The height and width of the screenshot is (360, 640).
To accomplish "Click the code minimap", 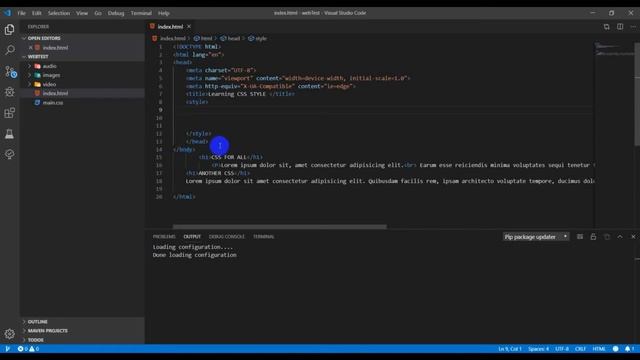I will click(614, 50).
